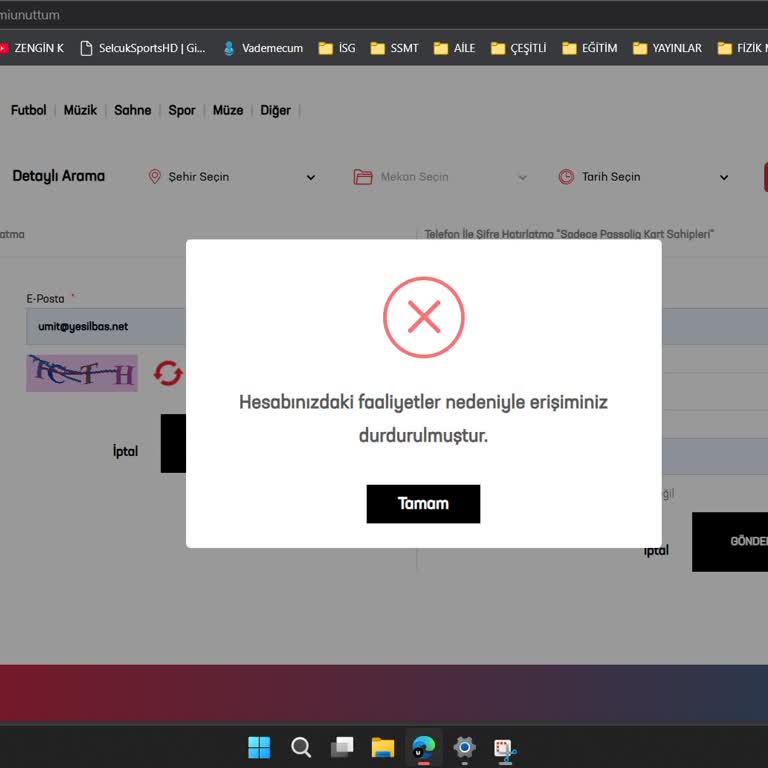Click the Mekan folder icon

363,177
